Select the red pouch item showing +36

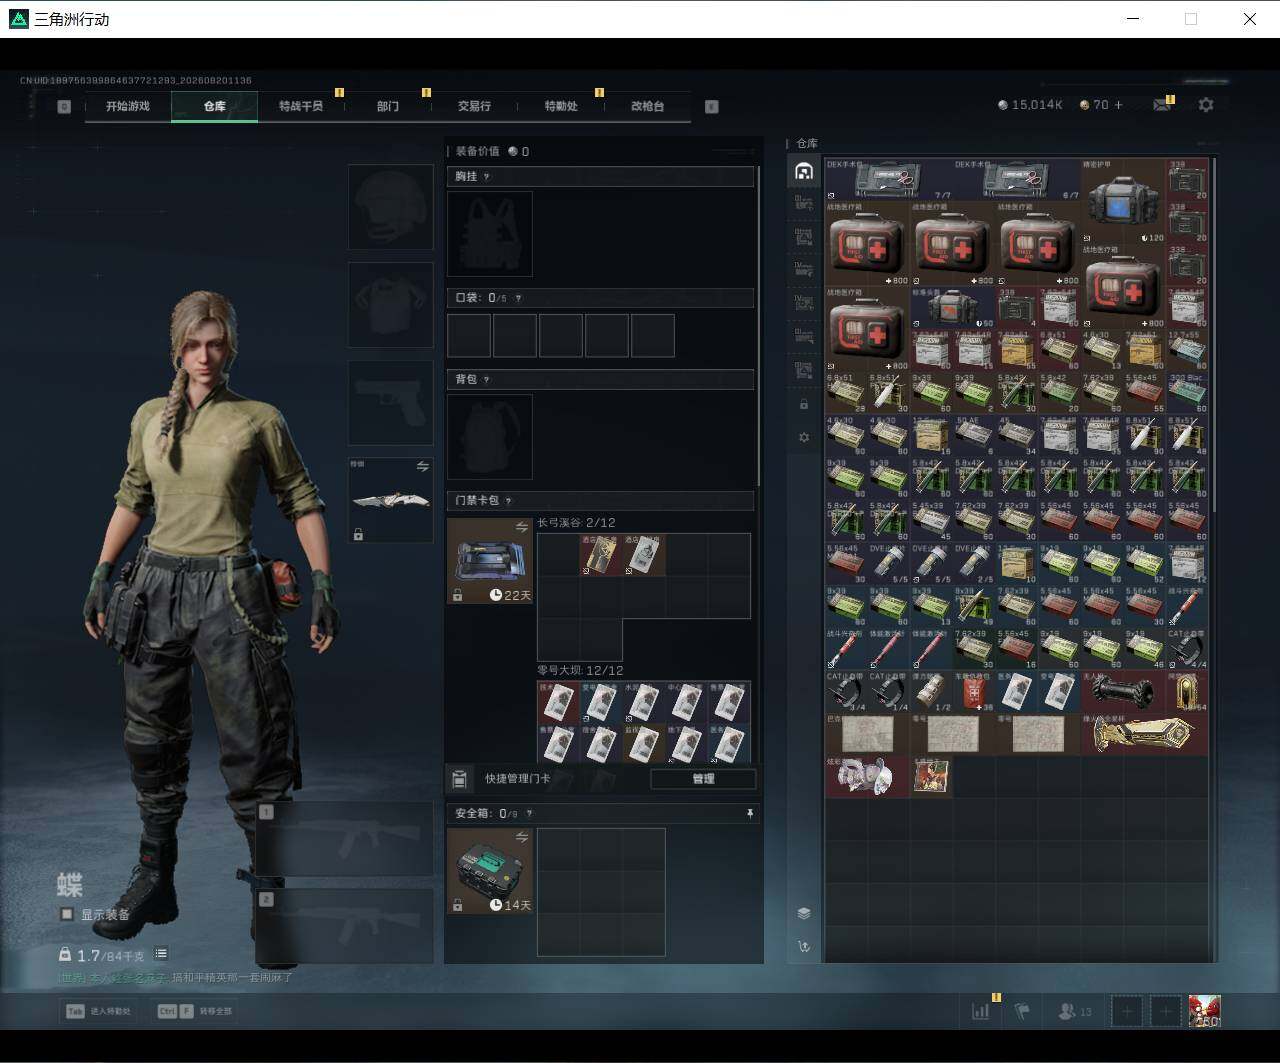974,692
